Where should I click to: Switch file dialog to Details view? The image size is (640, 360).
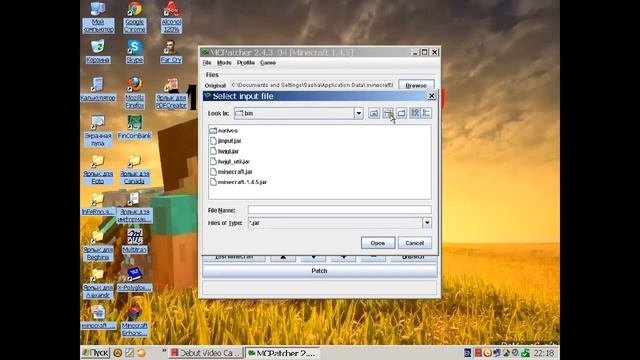[426, 113]
